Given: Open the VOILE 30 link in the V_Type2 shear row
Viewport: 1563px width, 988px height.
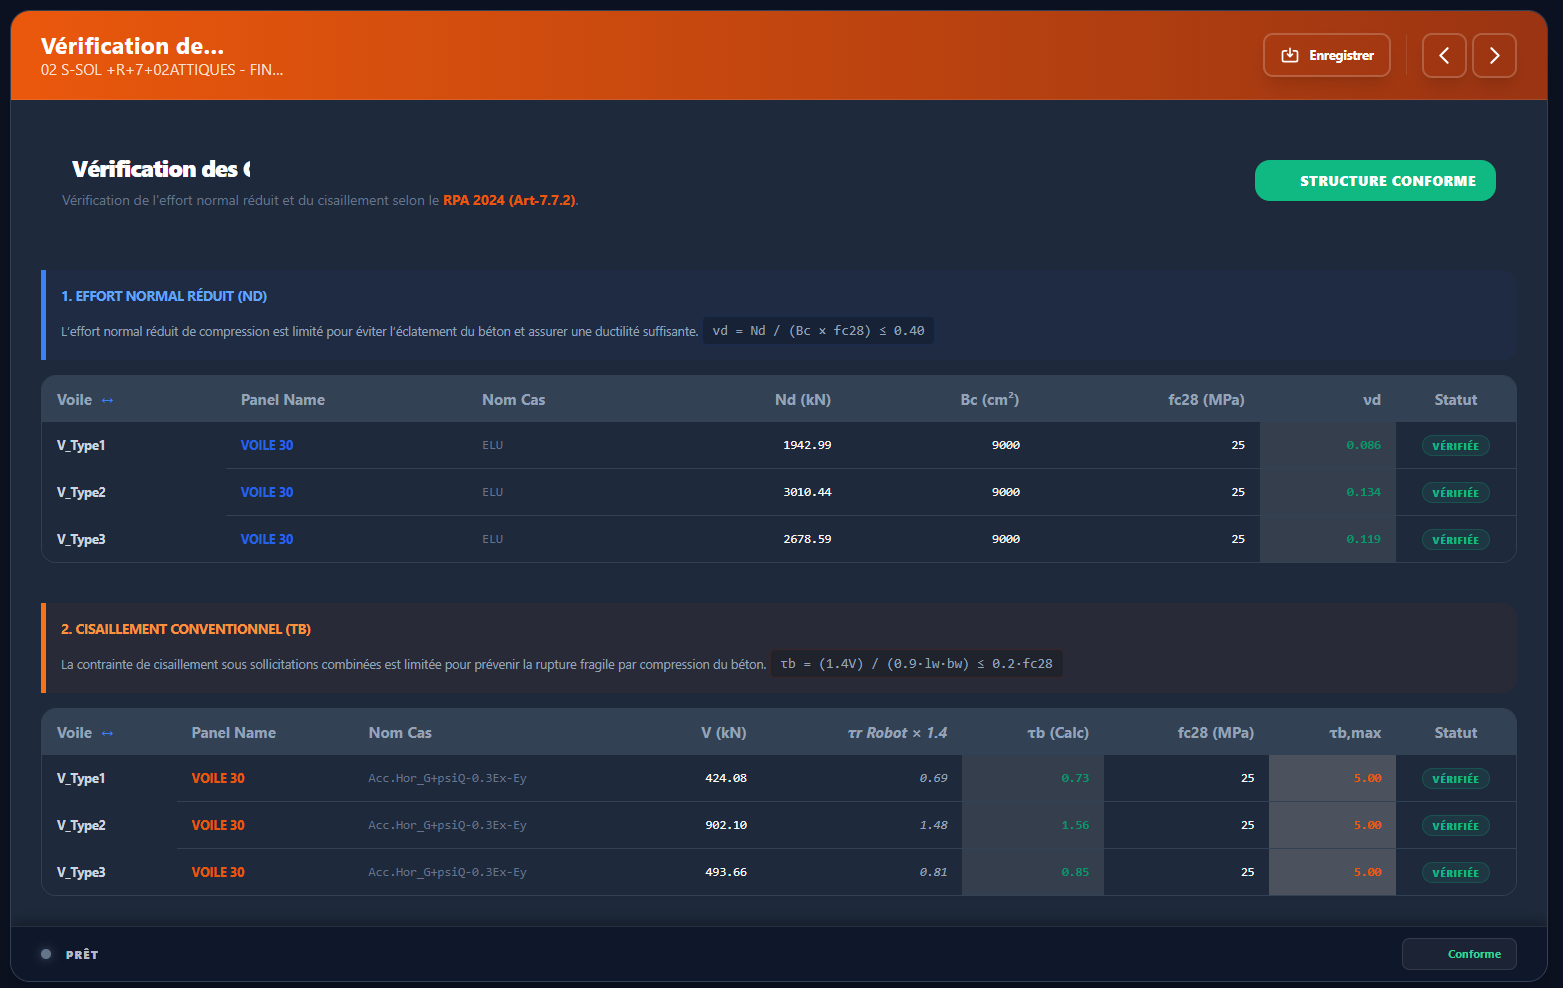Looking at the screenshot, I should click(217, 825).
